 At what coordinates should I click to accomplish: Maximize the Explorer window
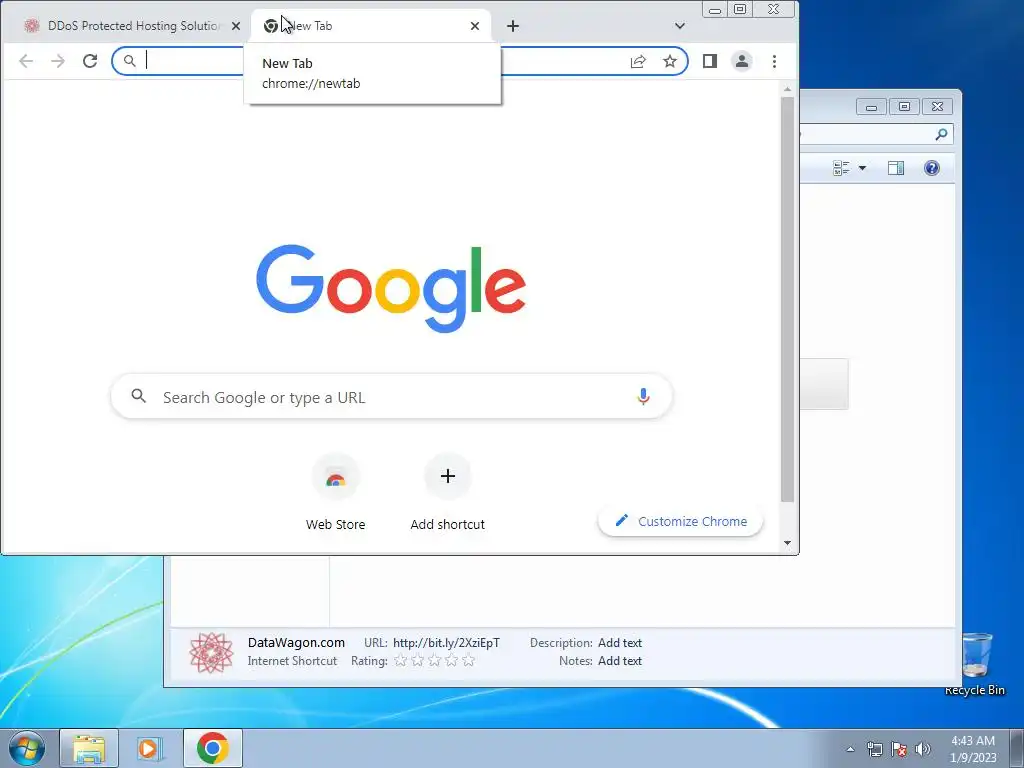click(x=904, y=106)
